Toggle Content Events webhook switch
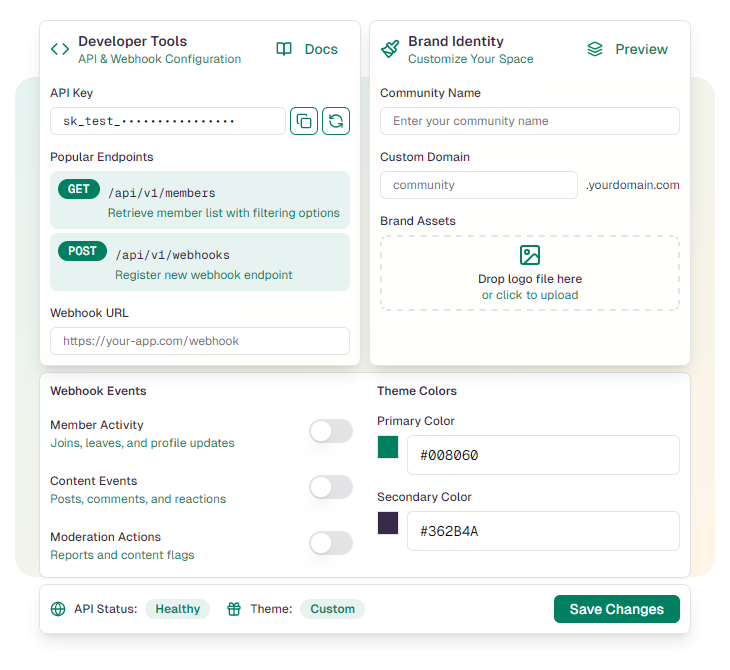730x670 pixels. tap(331, 487)
